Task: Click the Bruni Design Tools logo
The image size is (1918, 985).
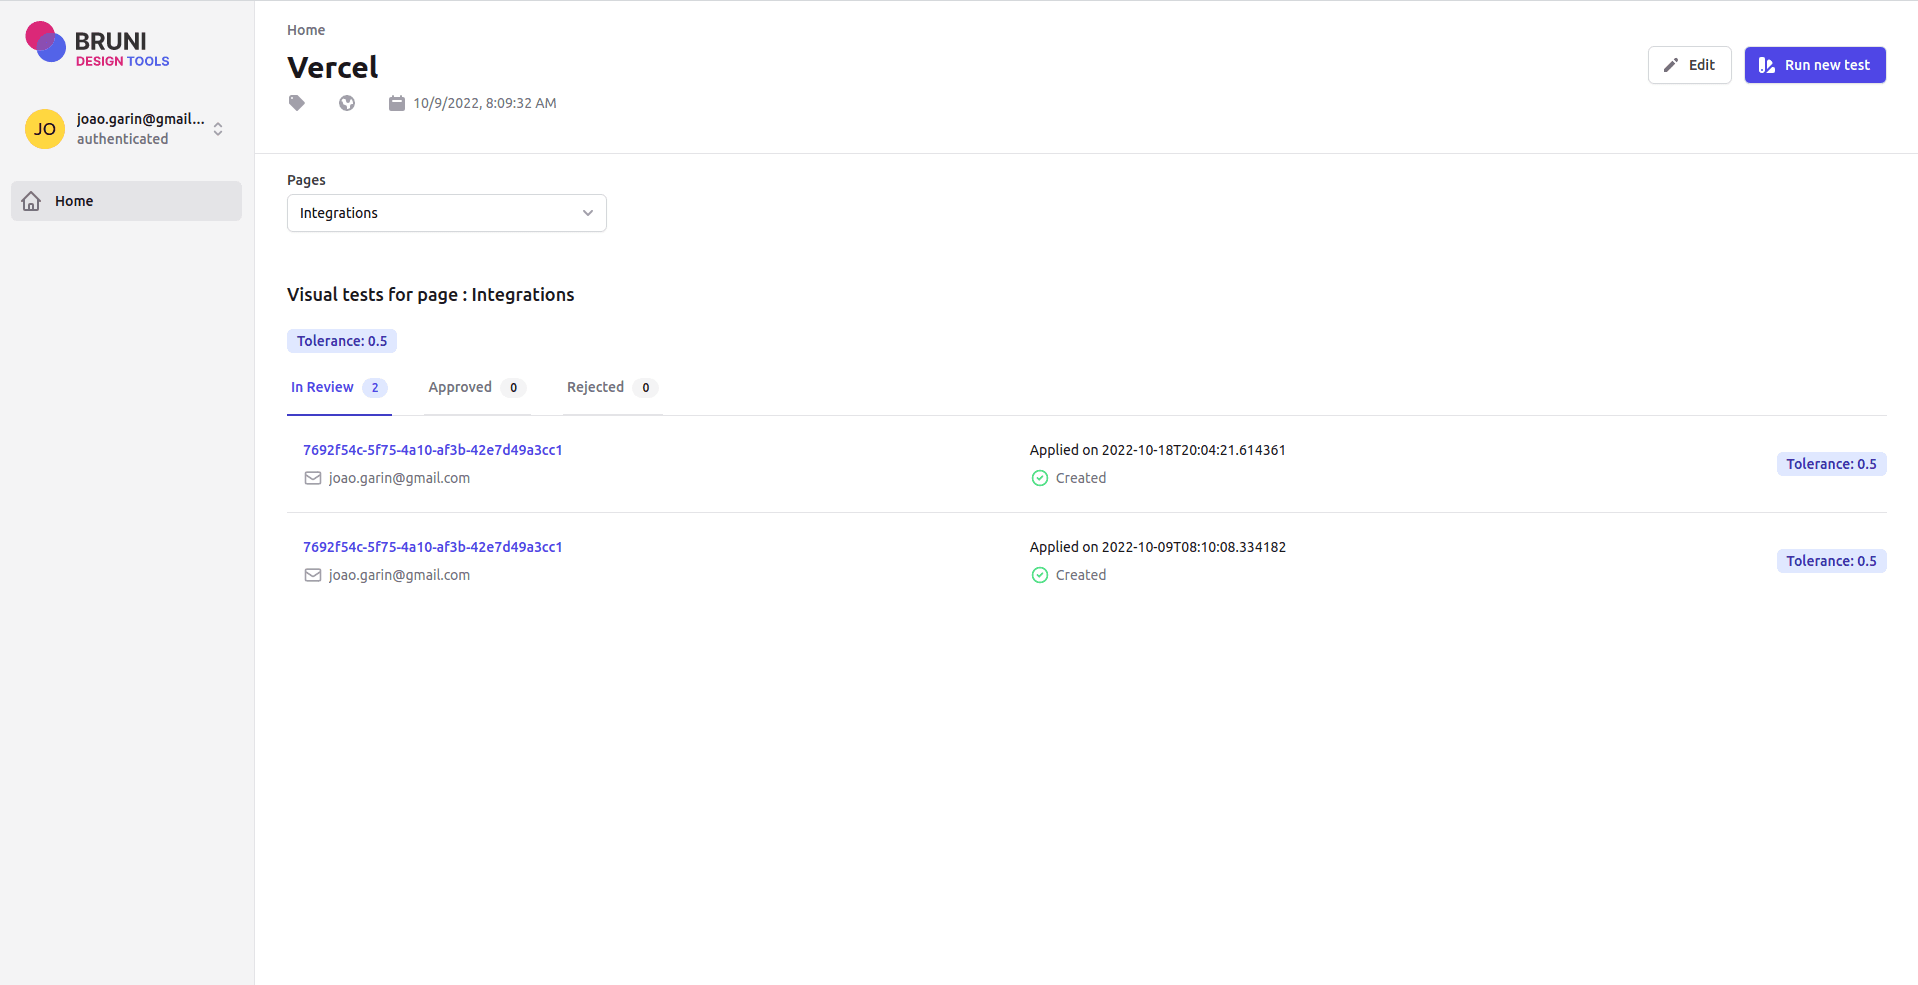Action: click(x=98, y=45)
